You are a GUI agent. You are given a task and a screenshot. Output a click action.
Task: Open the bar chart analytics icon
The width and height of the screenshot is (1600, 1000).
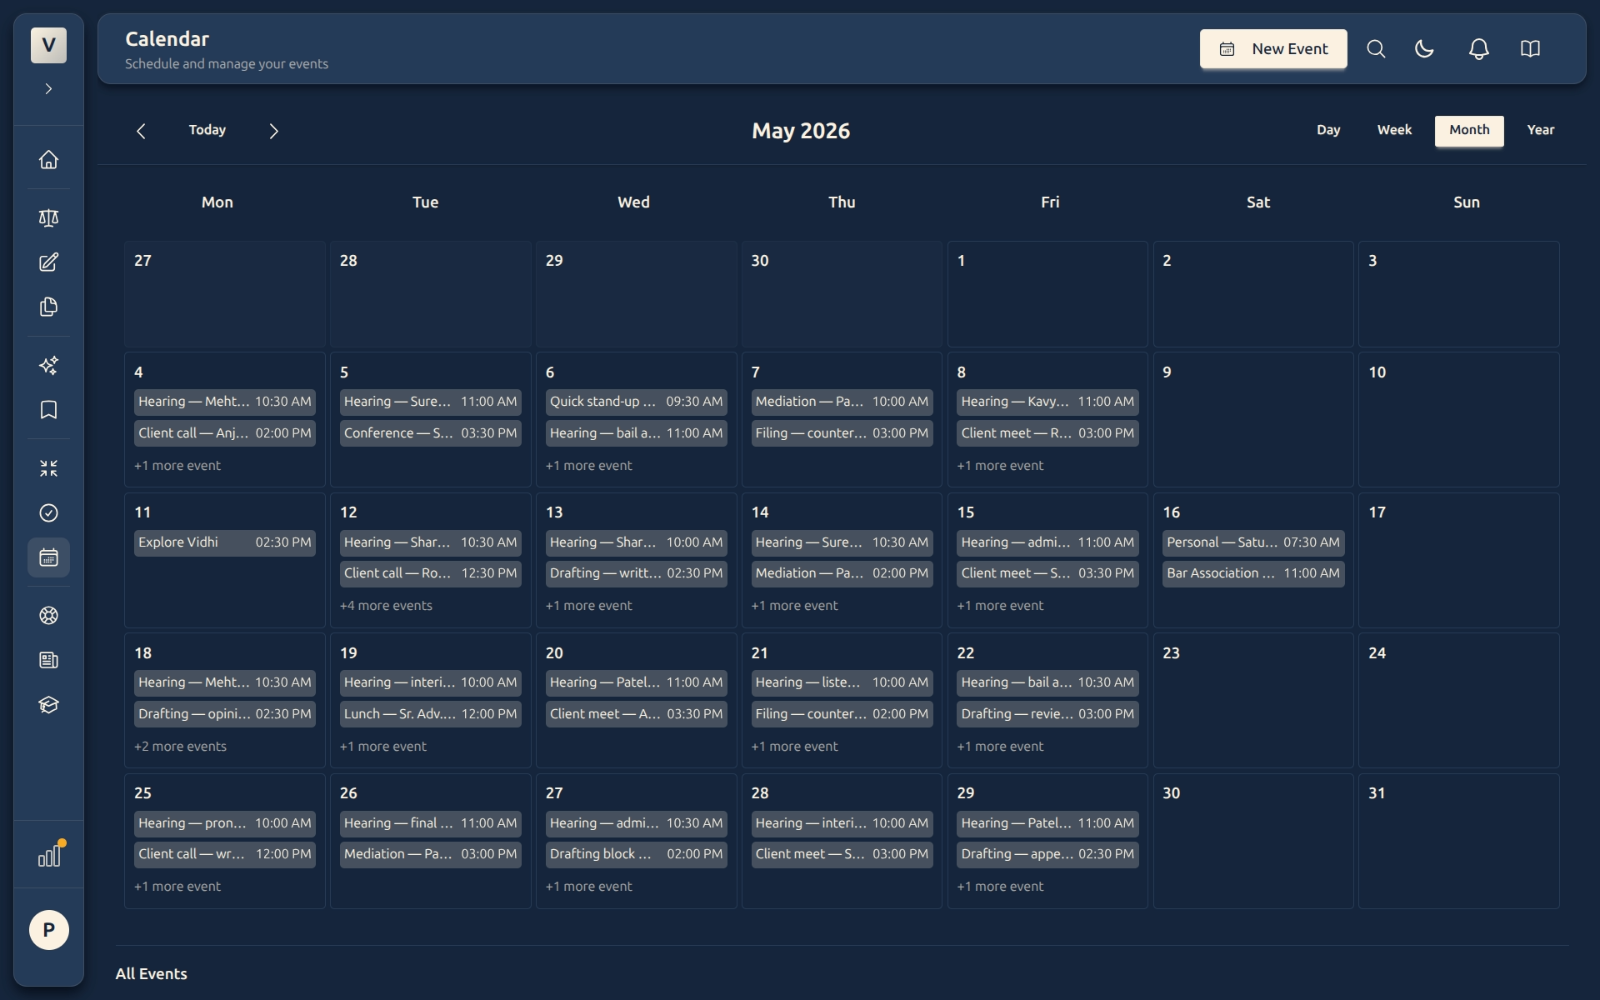click(48, 856)
